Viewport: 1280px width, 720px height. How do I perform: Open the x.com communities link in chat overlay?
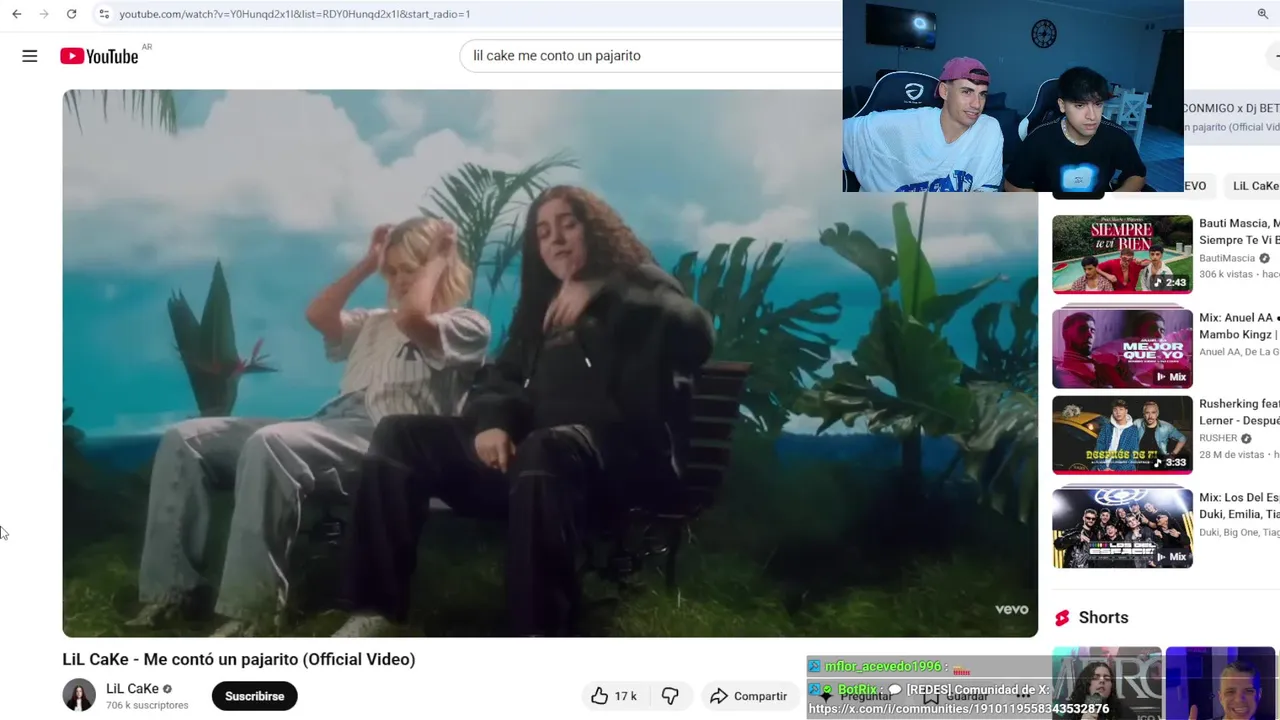pos(958,709)
